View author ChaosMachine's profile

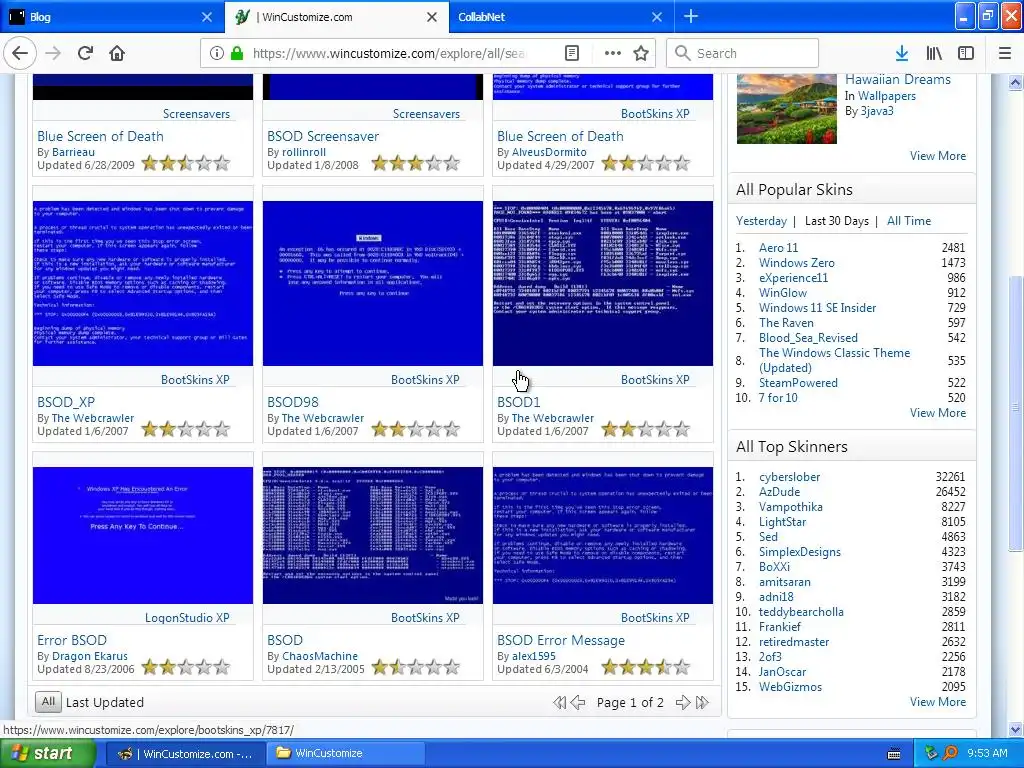pos(320,656)
